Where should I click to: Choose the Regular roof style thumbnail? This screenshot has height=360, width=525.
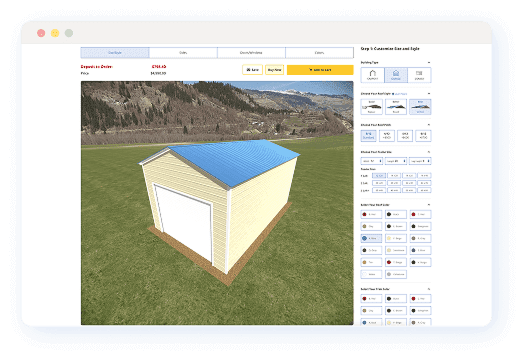tap(372, 107)
